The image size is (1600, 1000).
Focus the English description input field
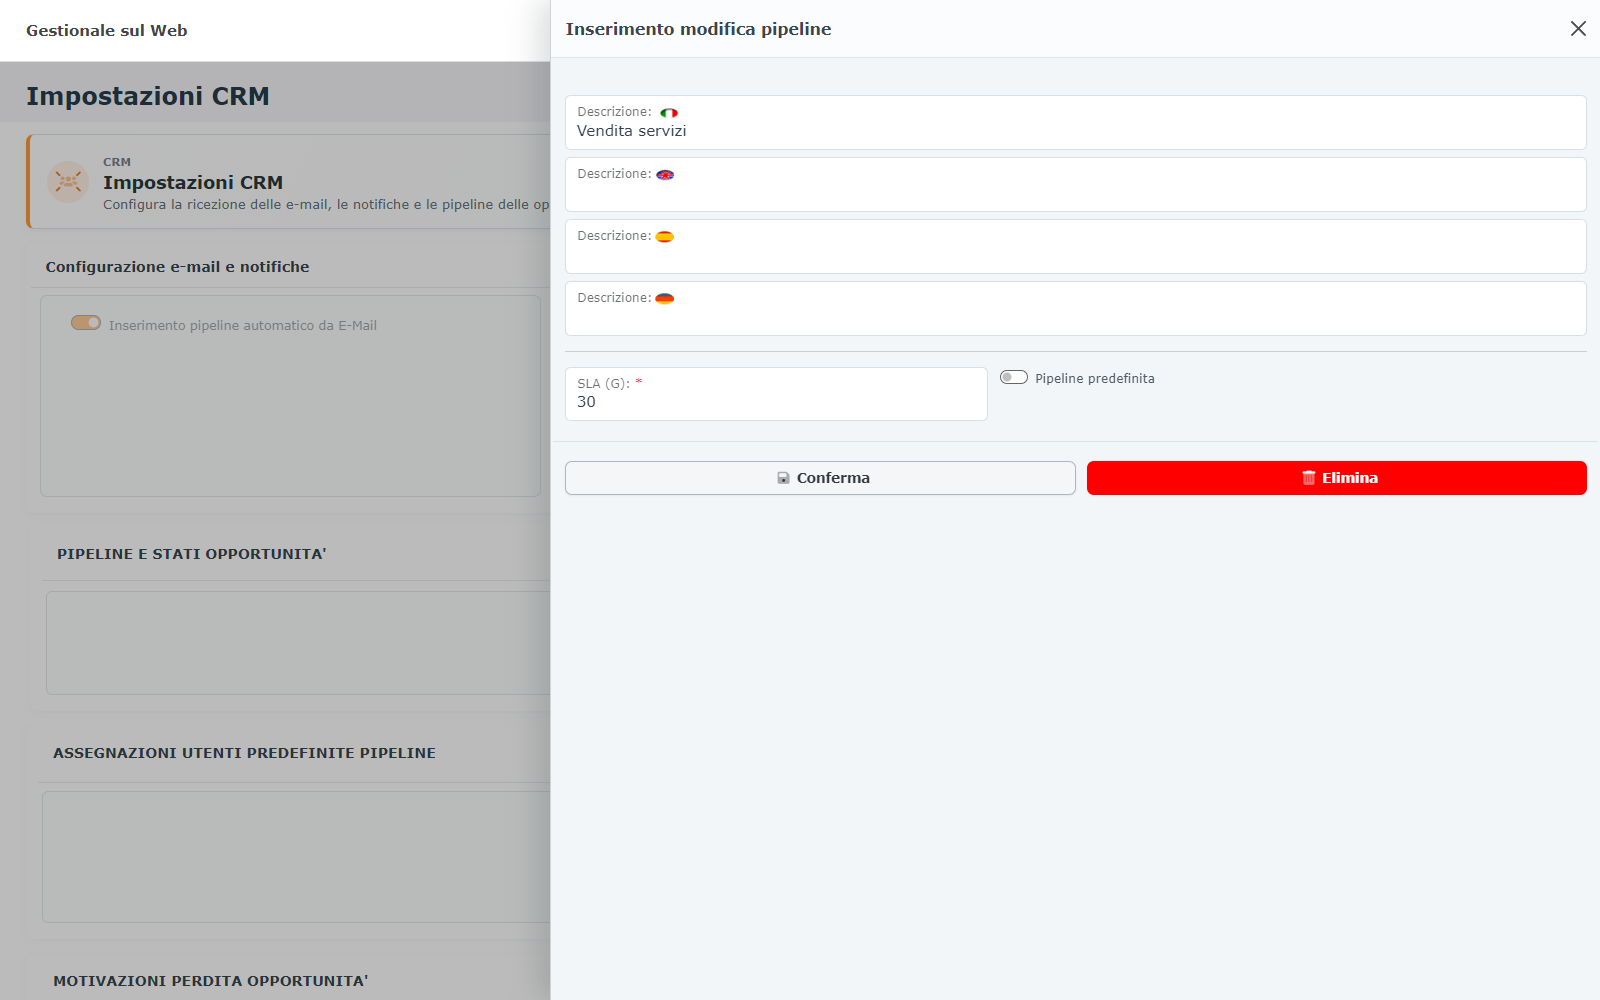click(x=1075, y=185)
